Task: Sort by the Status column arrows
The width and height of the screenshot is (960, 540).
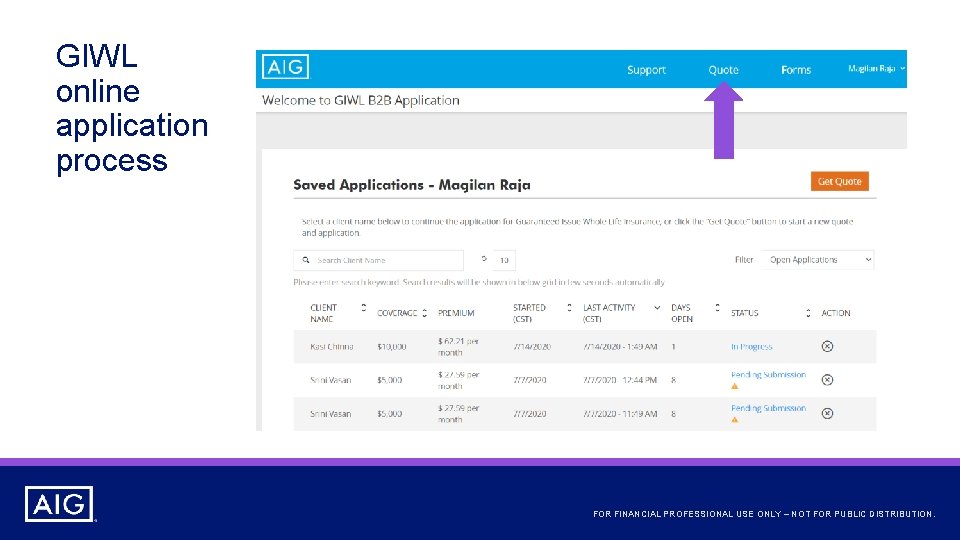Action: coord(808,313)
